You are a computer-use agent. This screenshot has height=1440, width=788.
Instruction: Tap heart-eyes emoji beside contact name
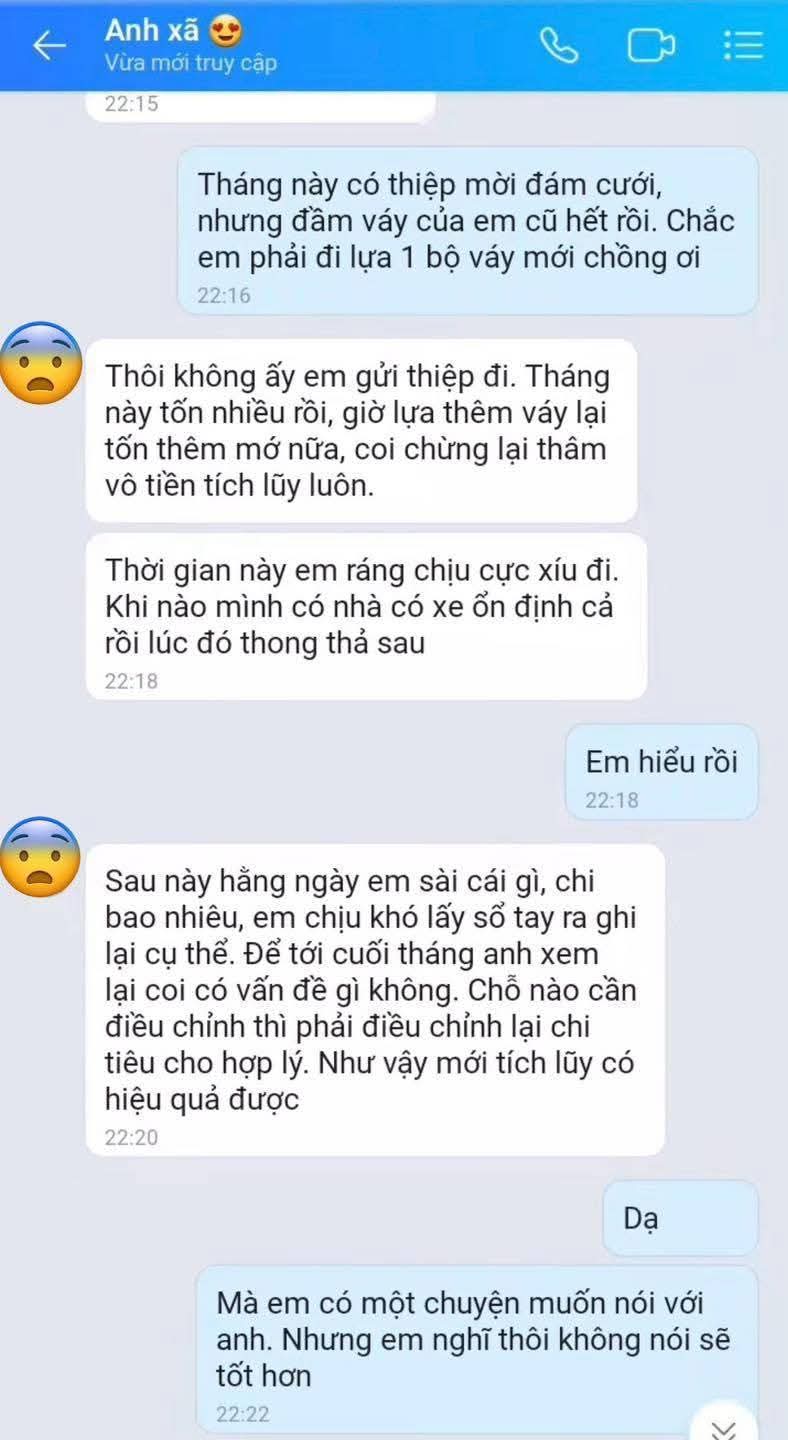click(228, 32)
